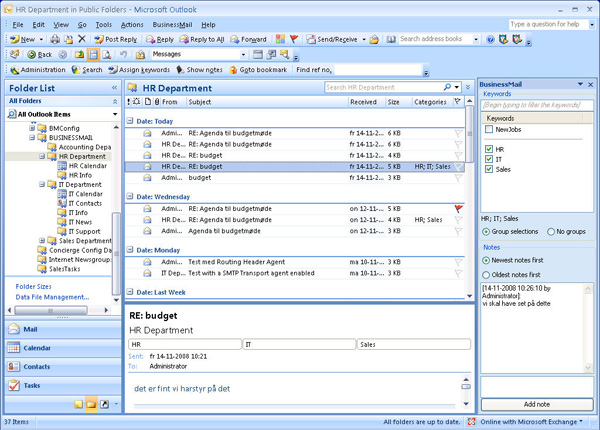
Task: Open BusinessMail Administration
Action: 38,70
